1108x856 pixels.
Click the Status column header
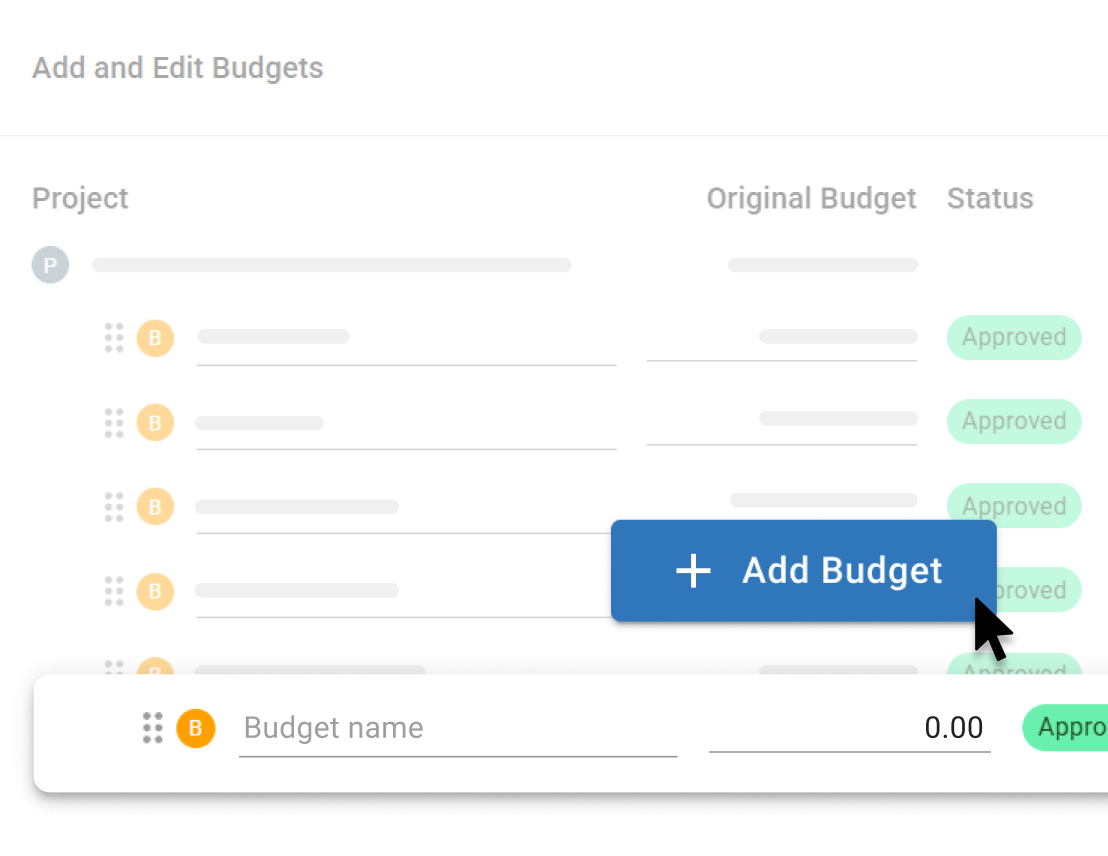tap(990, 198)
